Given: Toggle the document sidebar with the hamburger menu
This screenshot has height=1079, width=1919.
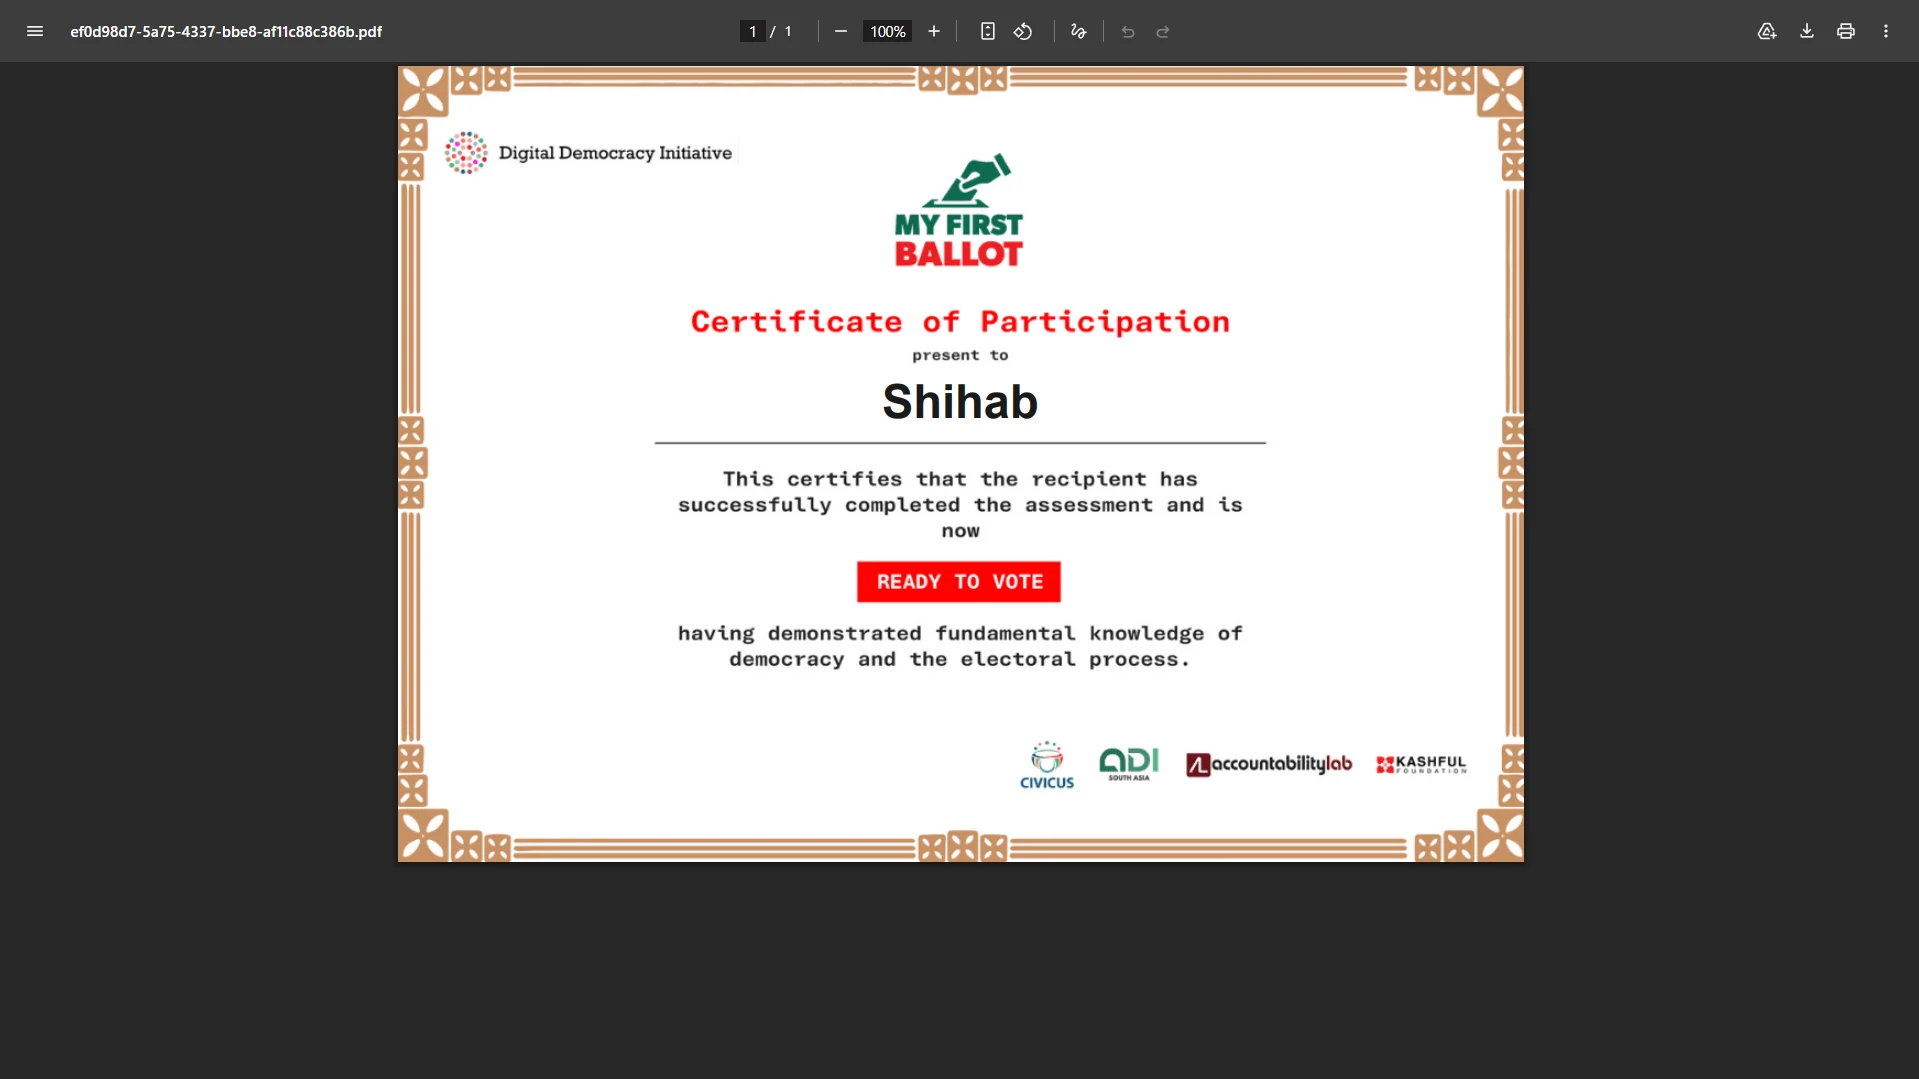Looking at the screenshot, I should coord(35,31).
